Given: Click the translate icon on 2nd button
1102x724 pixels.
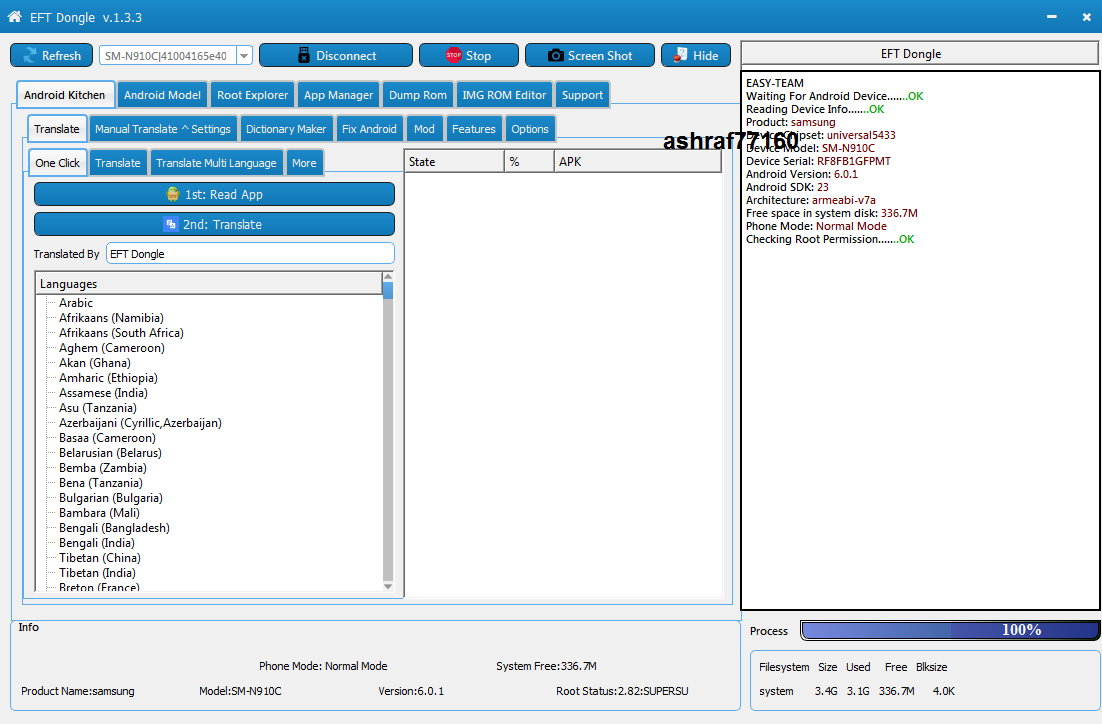Looking at the screenshot, I should pos(171,224).
